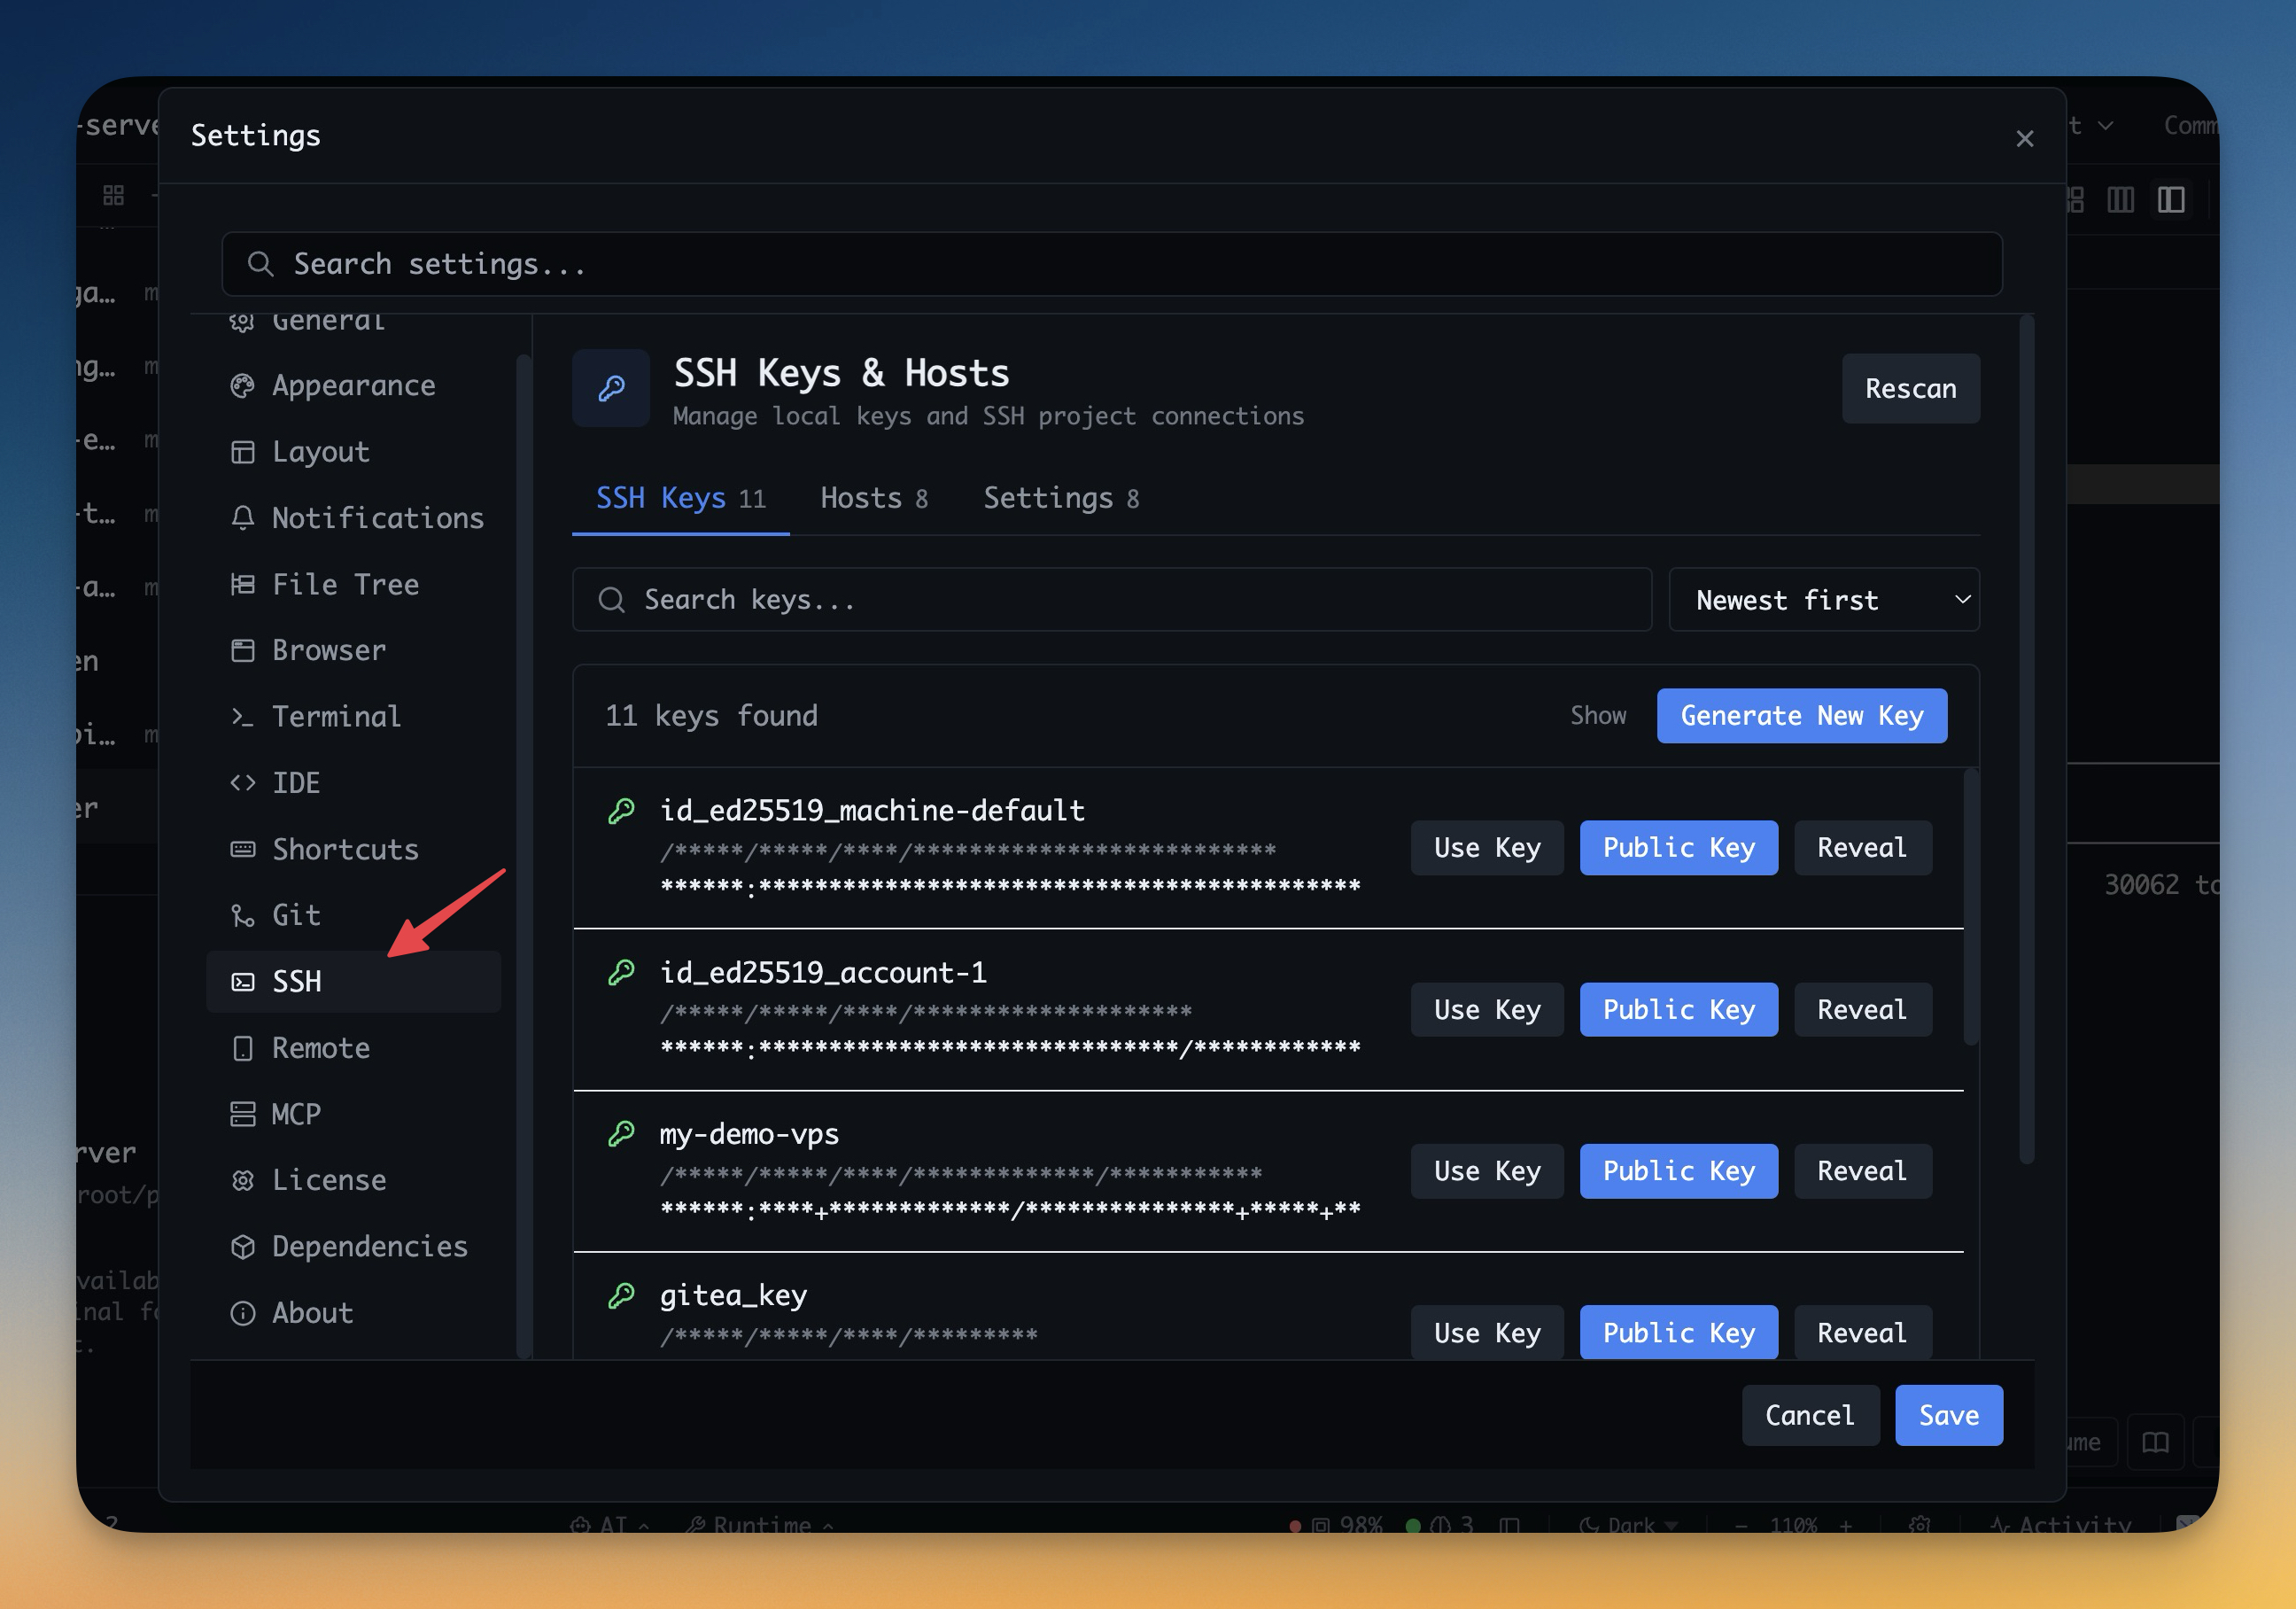Open the Git settings section

click(296, 915)
